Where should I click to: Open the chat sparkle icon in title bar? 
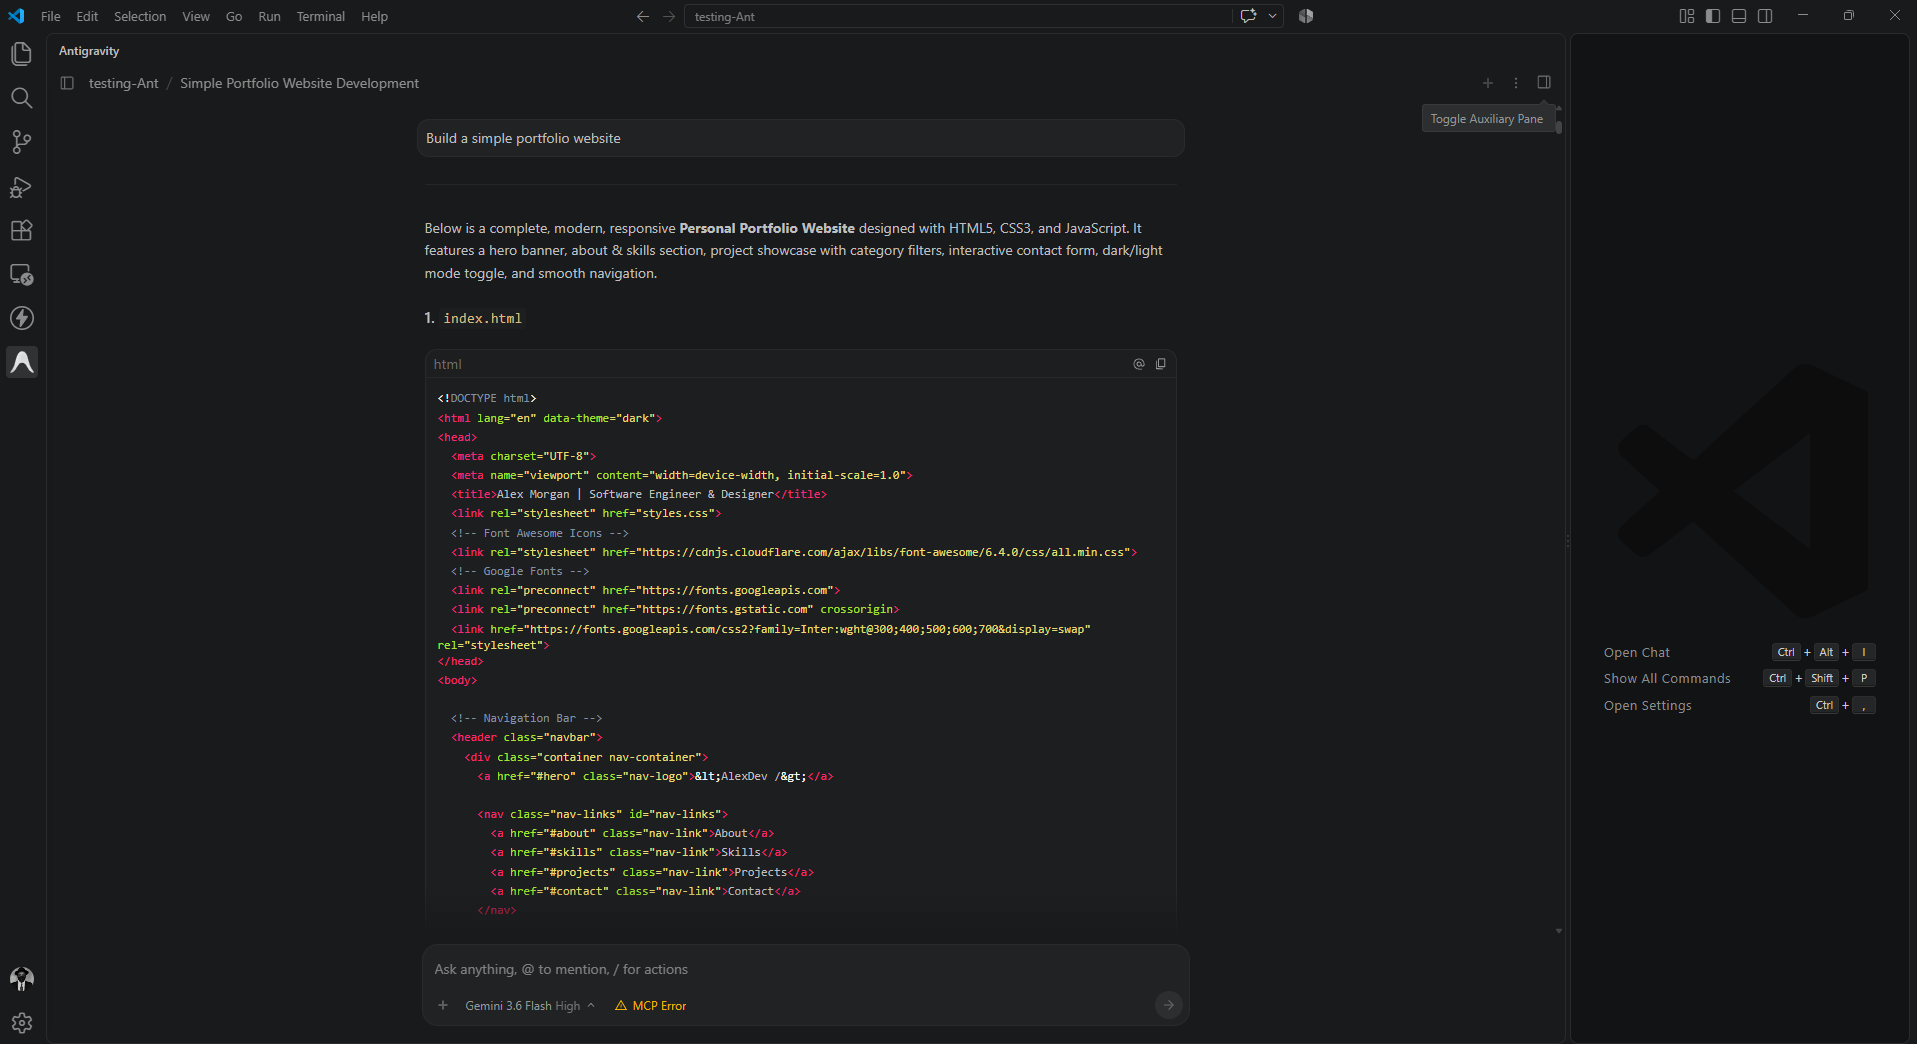coord(1248,16)
